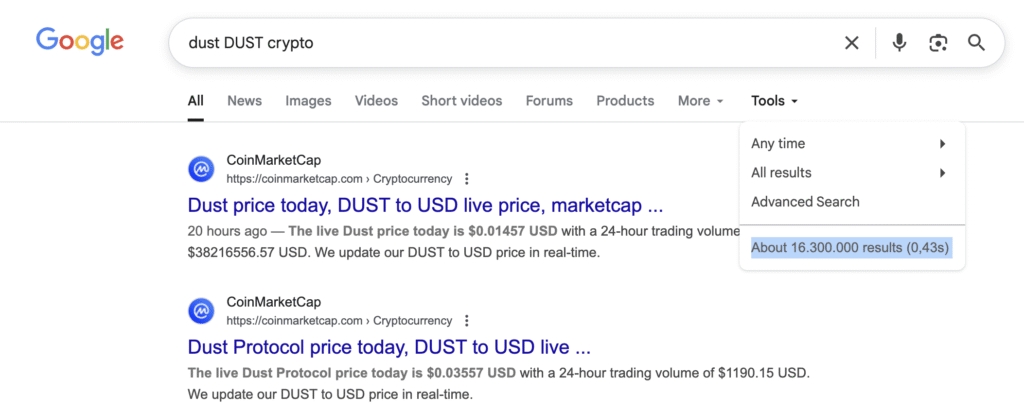
Task: Open Google Lens image search icon
Action: [937, 43]
